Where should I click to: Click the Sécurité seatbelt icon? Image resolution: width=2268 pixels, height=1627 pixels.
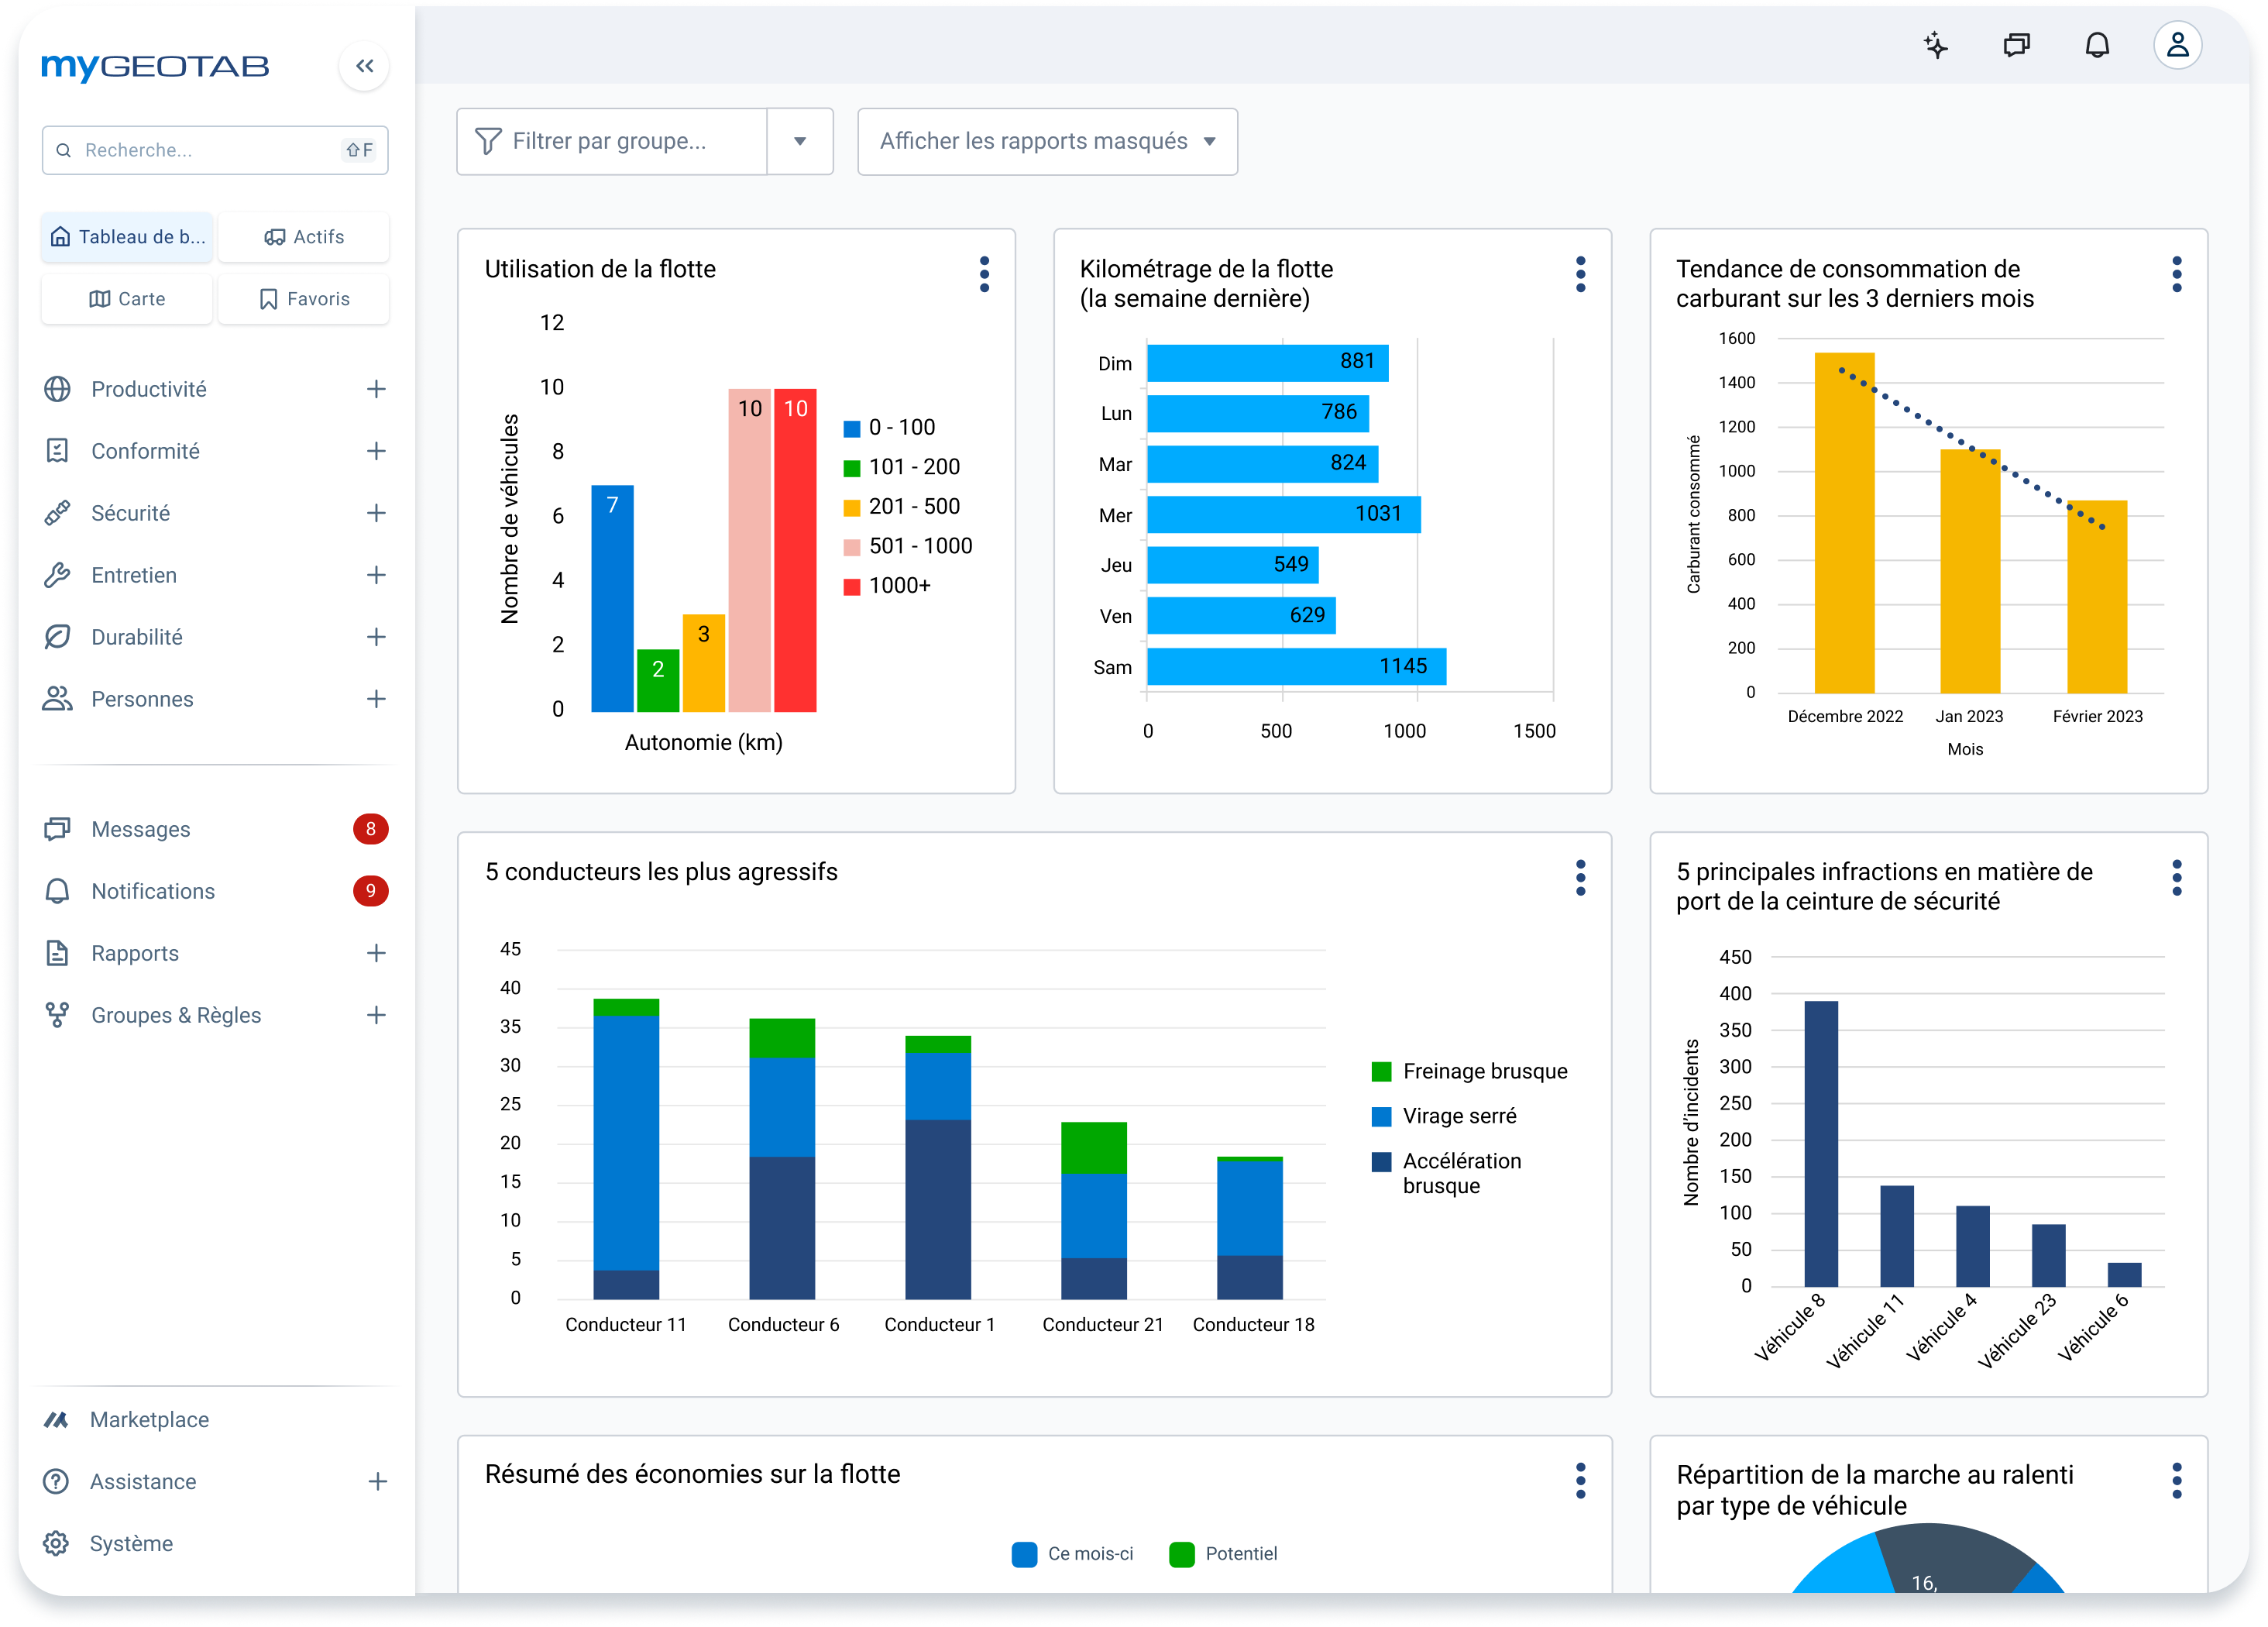click(x=58, y=513)
